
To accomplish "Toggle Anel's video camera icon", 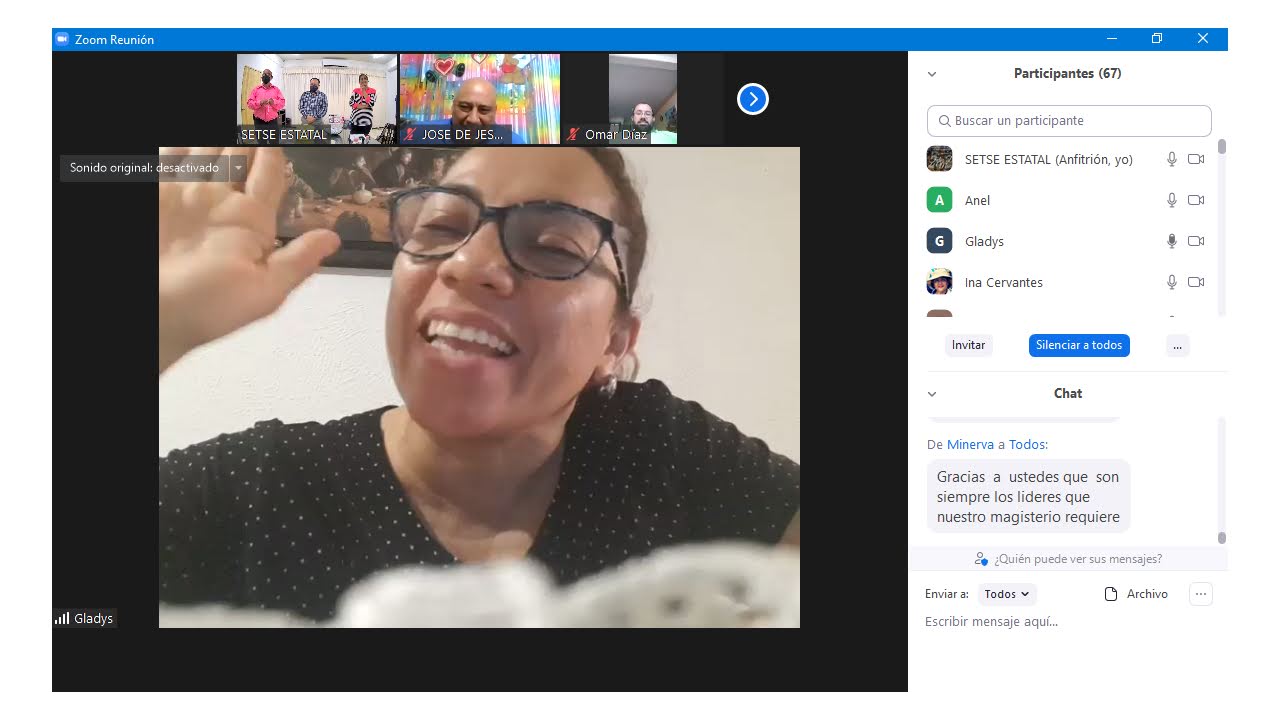I will (1196, 200).
